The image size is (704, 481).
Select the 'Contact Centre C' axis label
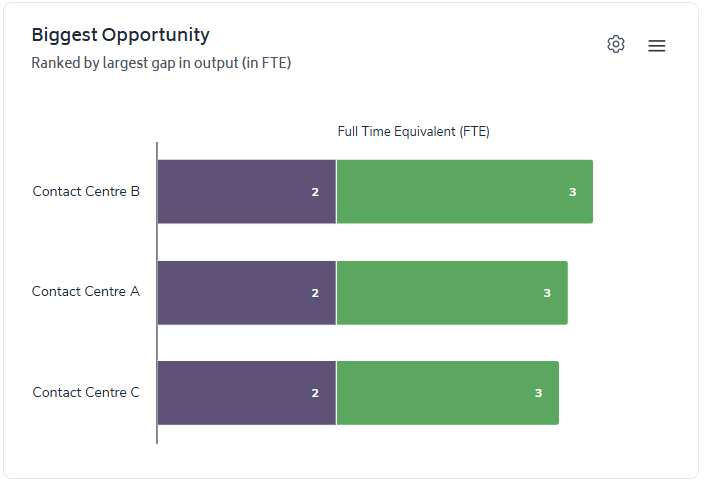[x=86, y=392]
